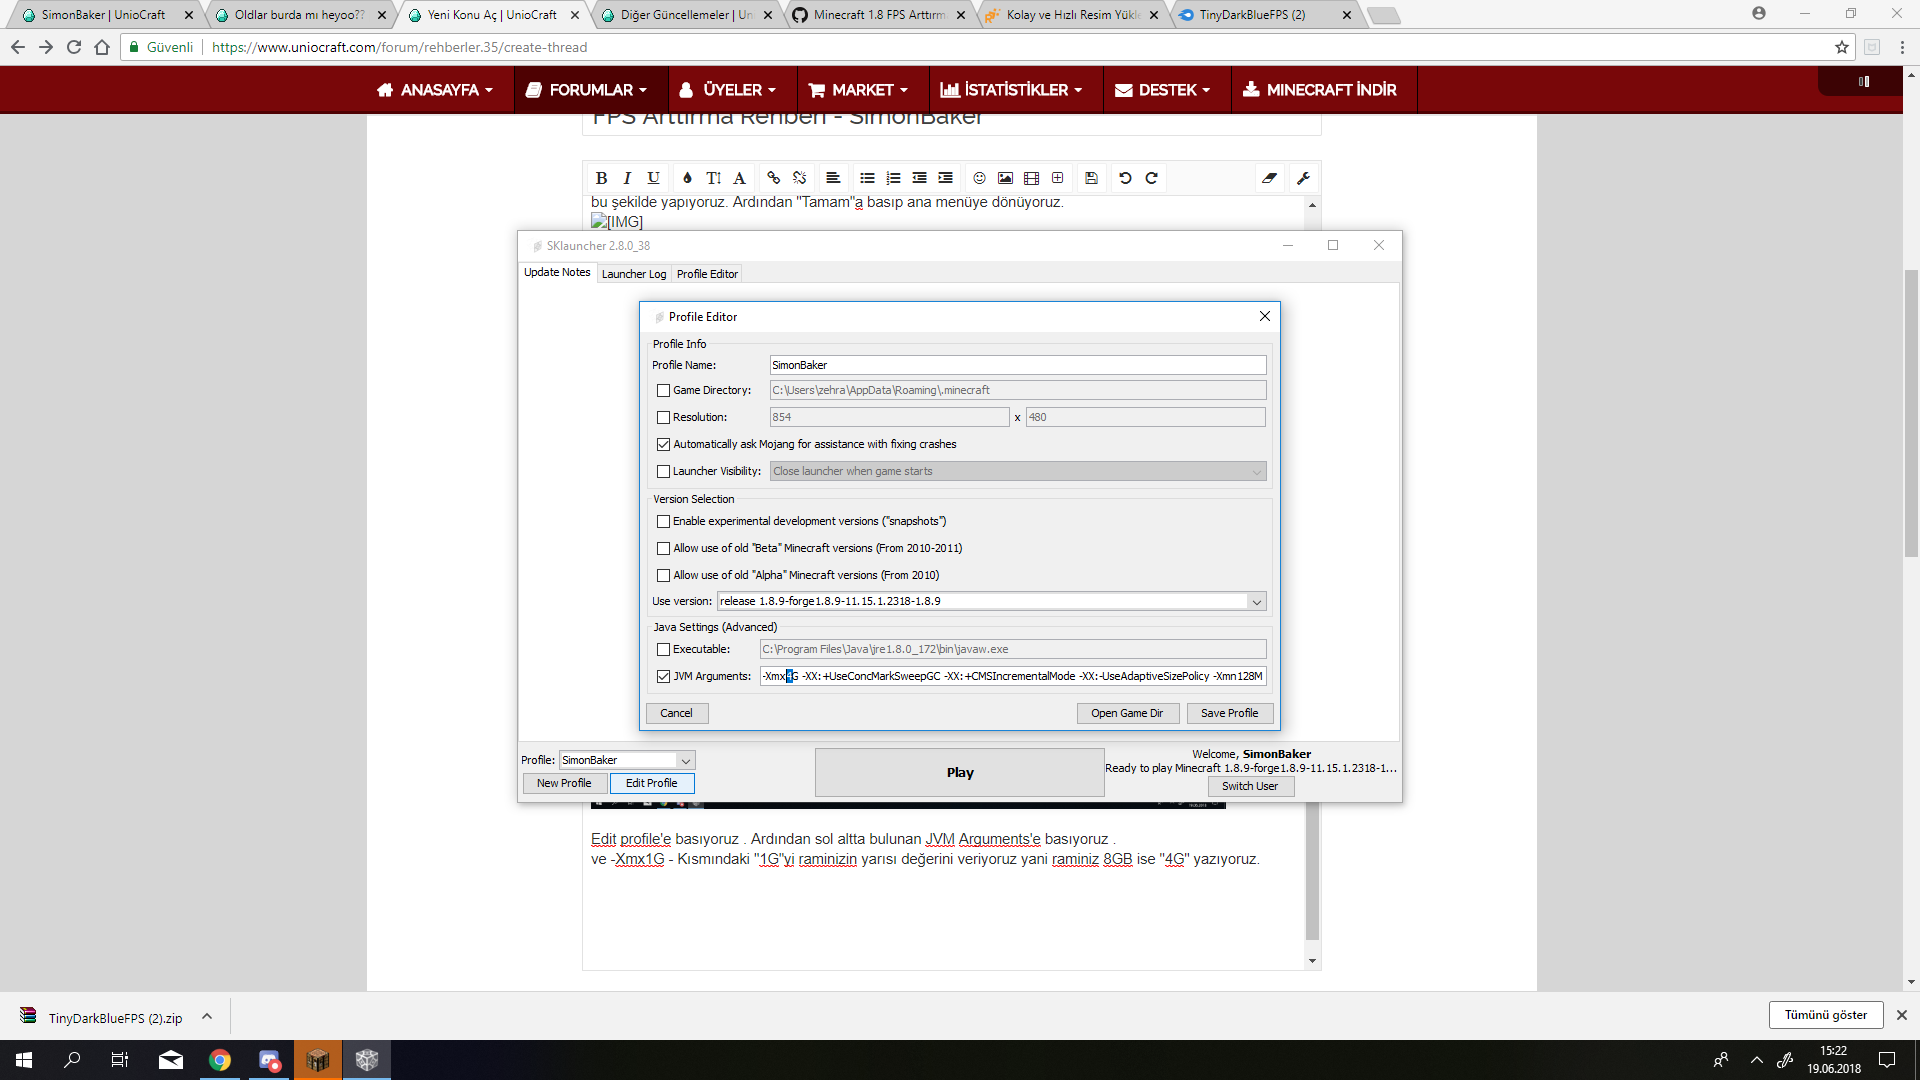
Task: Click the Switch User button
Action: 1249,787
